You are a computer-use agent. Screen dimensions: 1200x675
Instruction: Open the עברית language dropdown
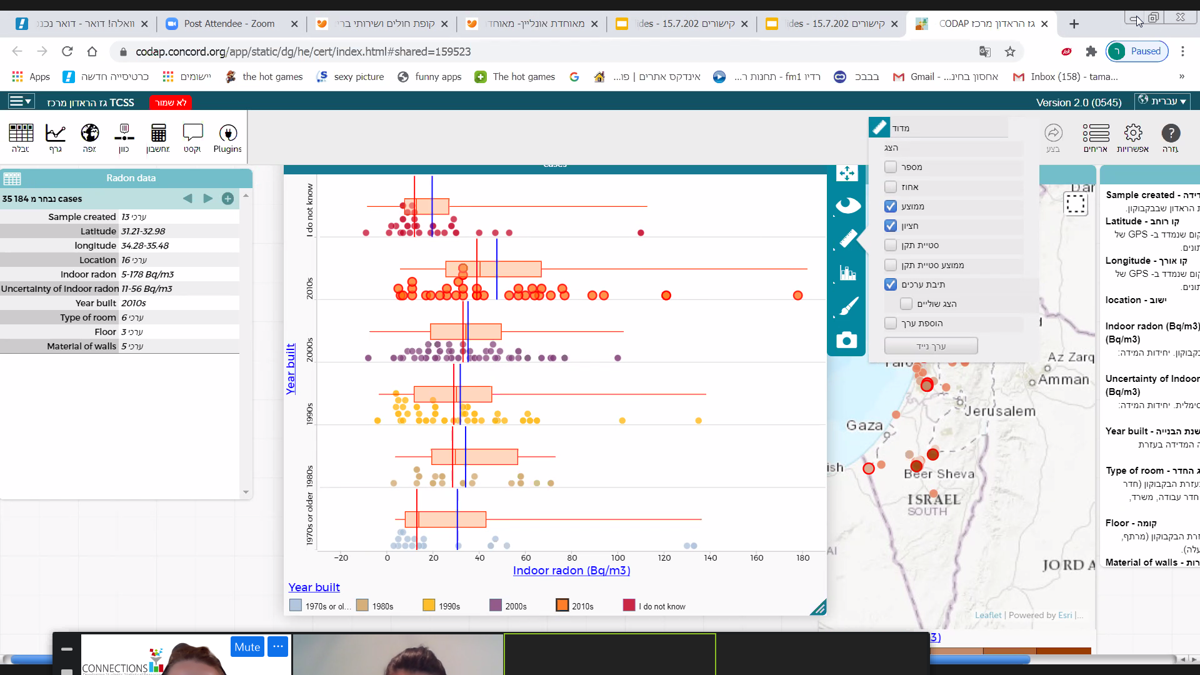(1162, 101)
